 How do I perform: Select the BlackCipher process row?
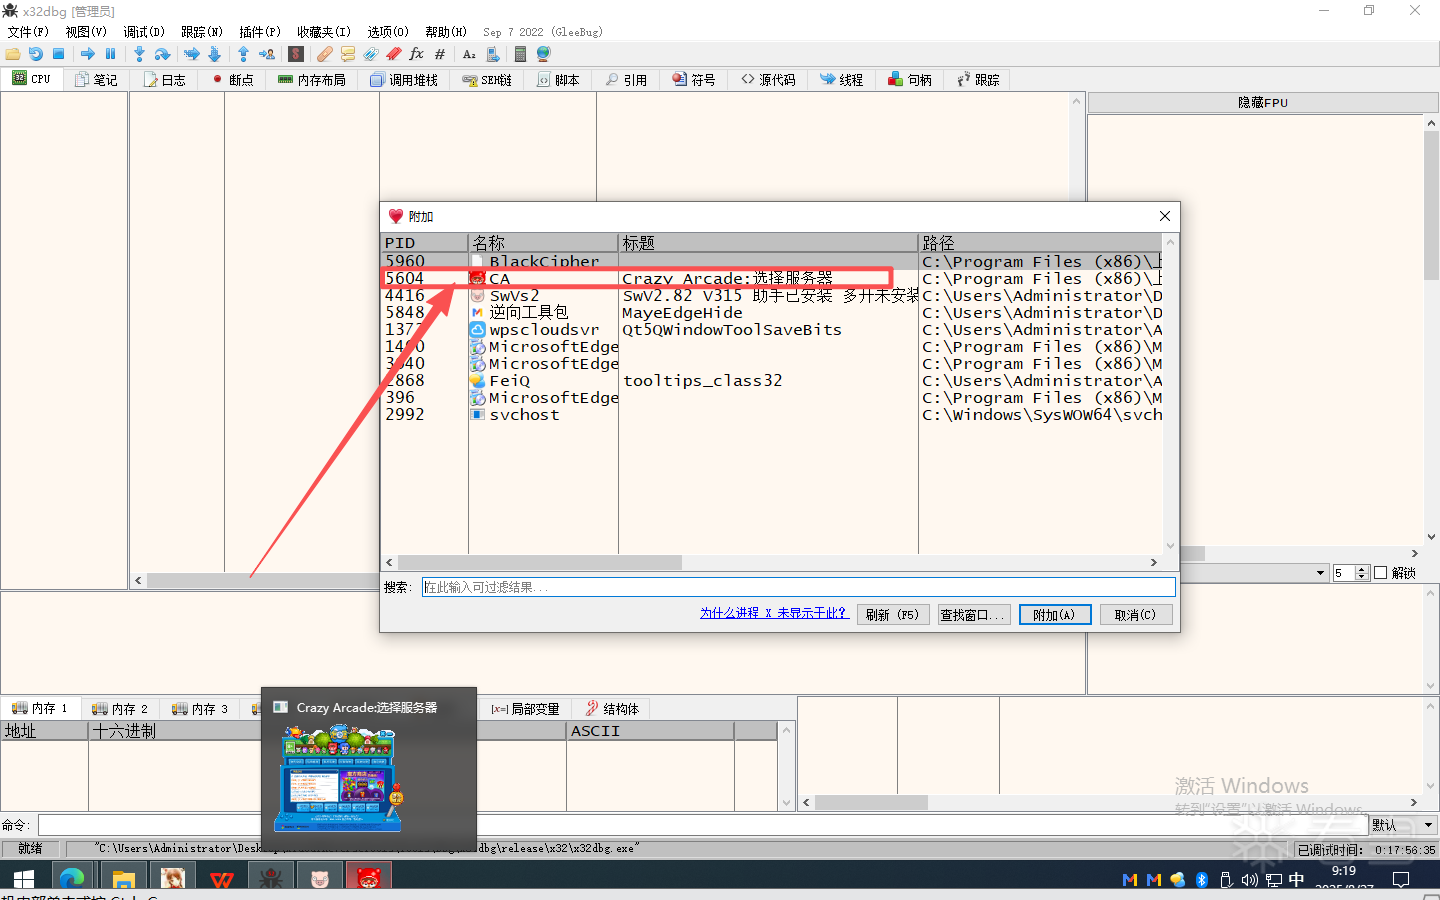771,261
